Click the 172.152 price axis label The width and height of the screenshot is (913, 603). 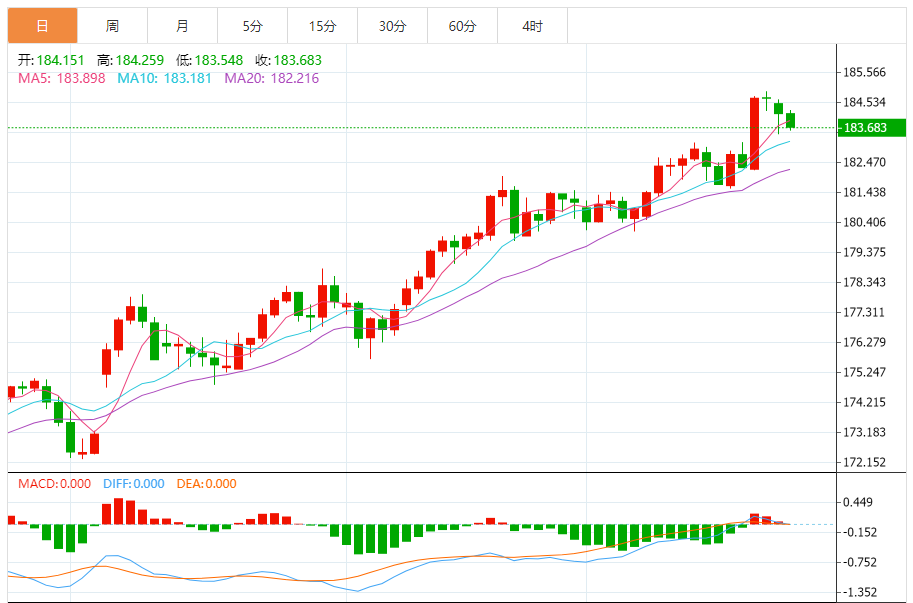click(864, 463)
